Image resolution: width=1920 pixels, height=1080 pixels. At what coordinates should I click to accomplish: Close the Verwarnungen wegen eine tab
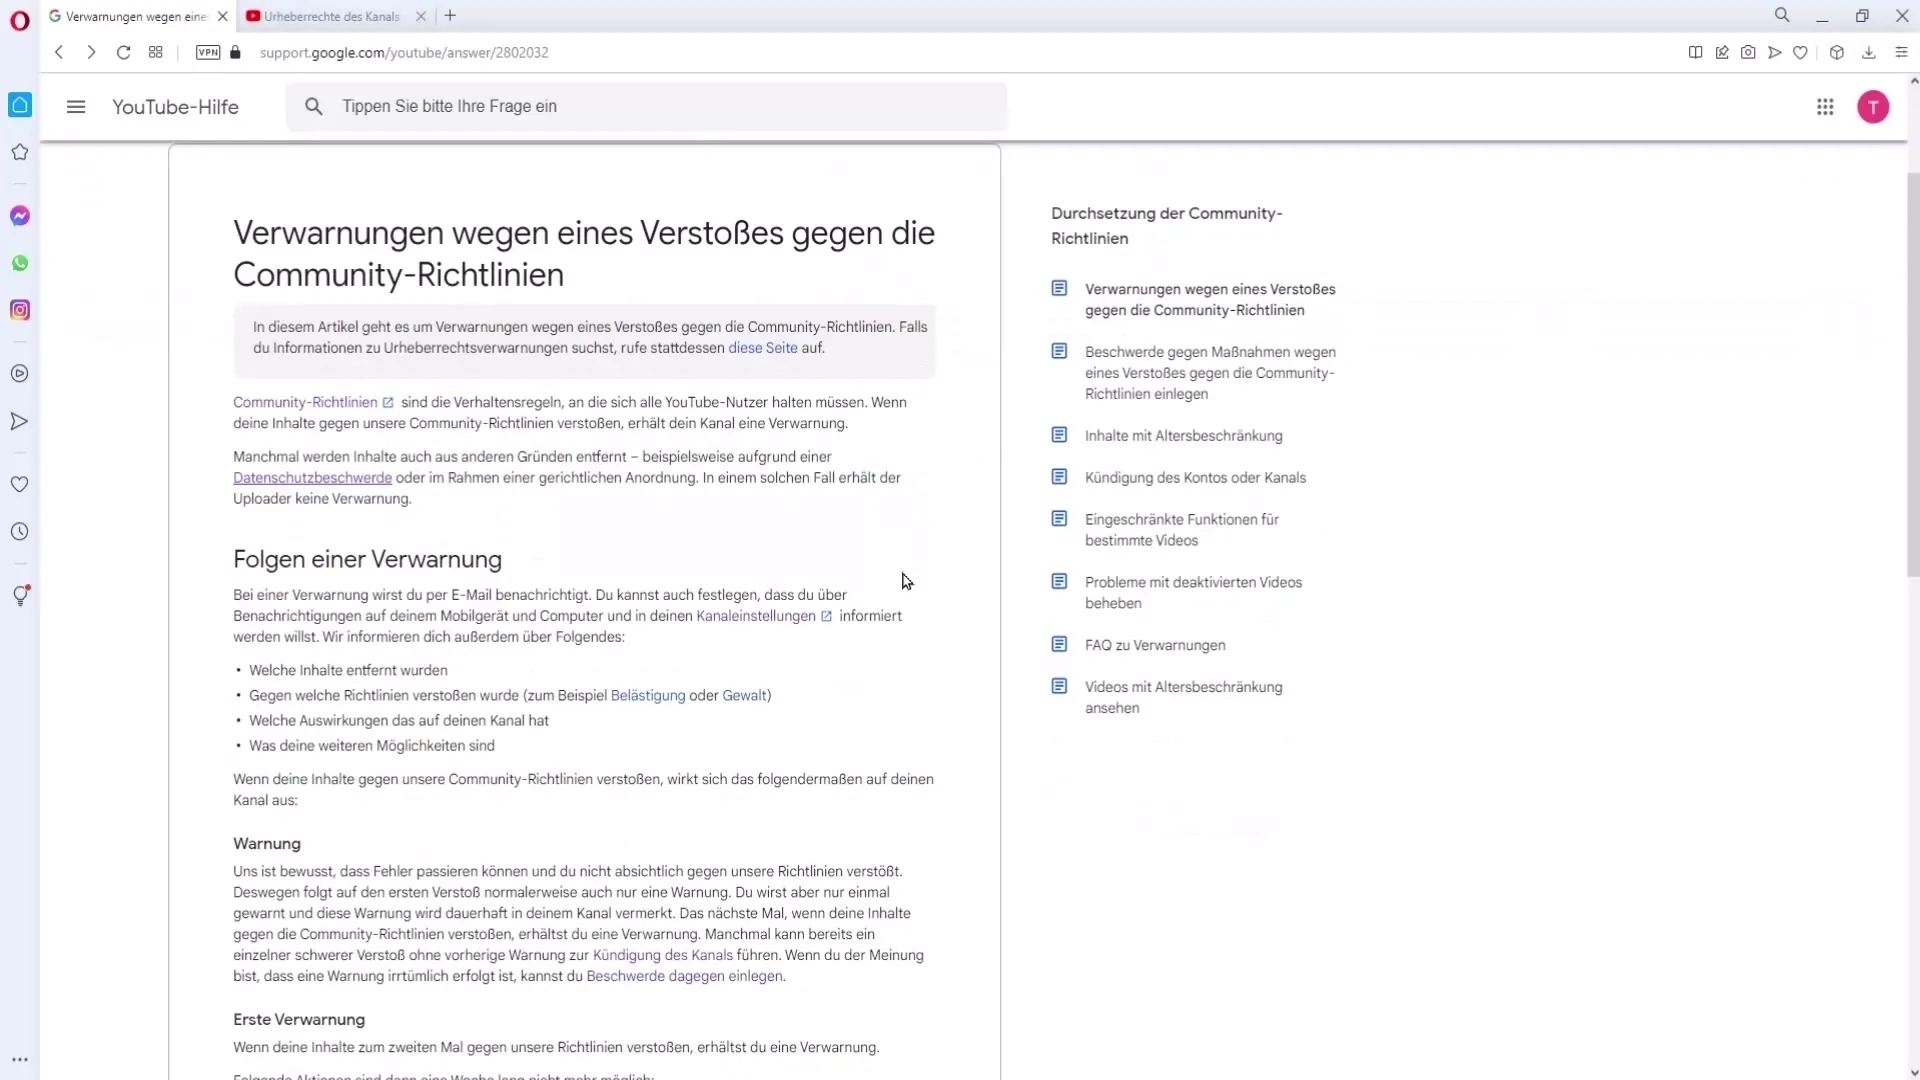(223, 16)
